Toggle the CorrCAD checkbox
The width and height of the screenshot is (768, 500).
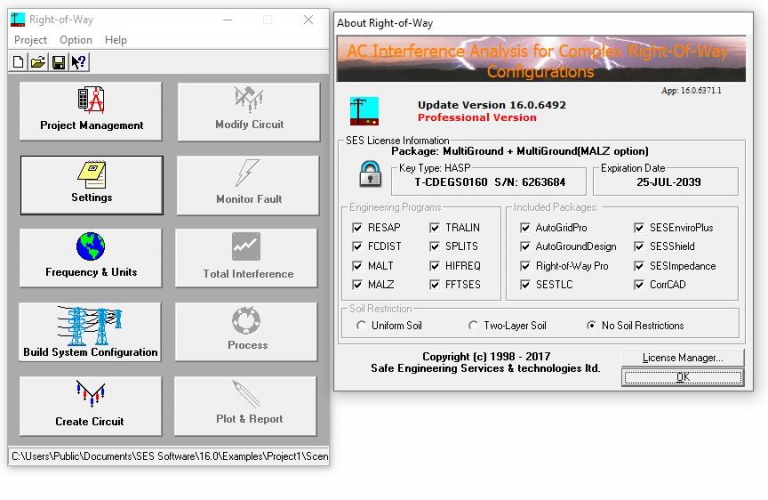(639, 285)
